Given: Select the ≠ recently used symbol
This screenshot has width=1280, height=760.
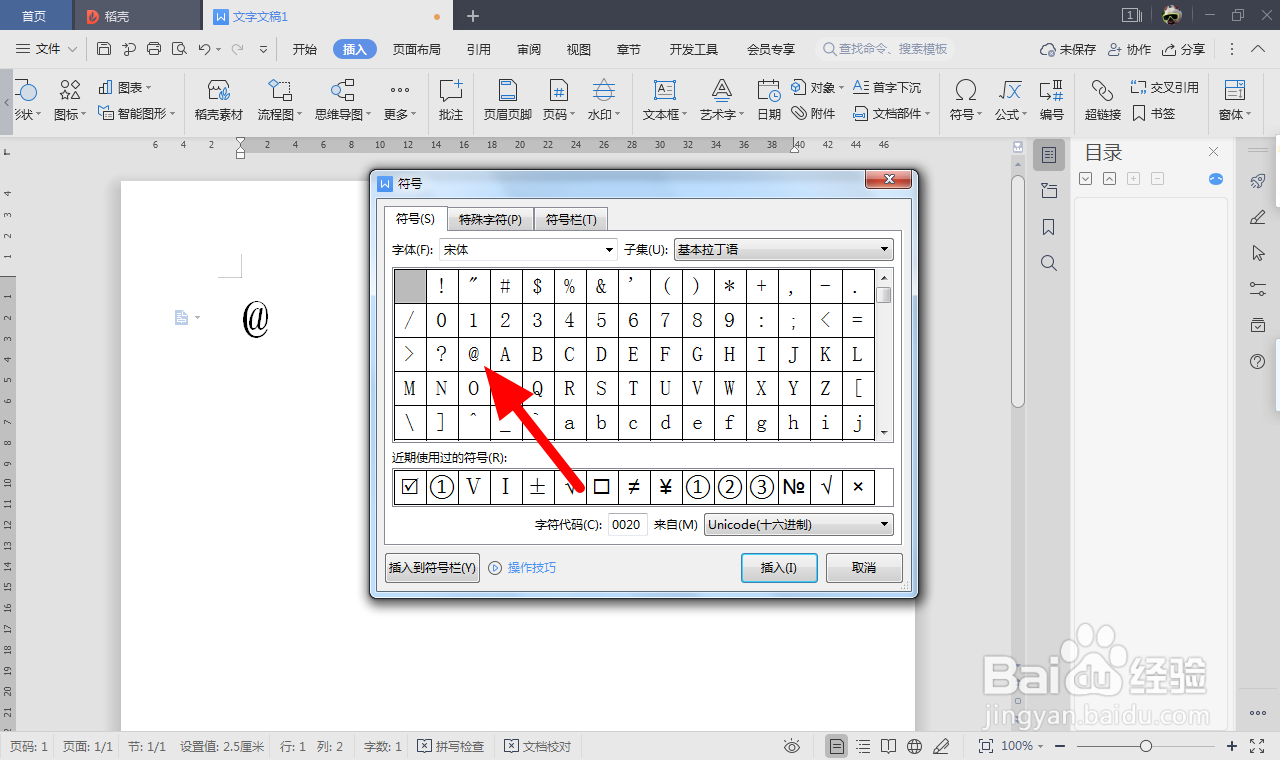Looking at the screenshot, I should pos(634,487).
